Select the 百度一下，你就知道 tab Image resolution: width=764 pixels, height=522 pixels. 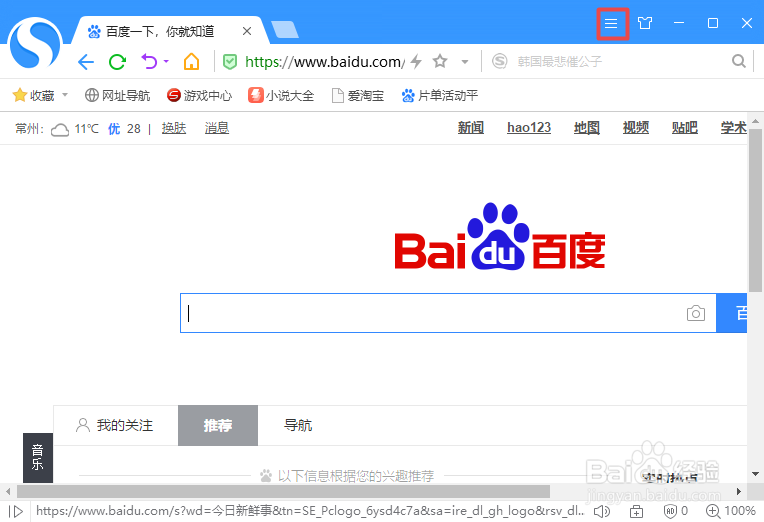coord(161,32)
